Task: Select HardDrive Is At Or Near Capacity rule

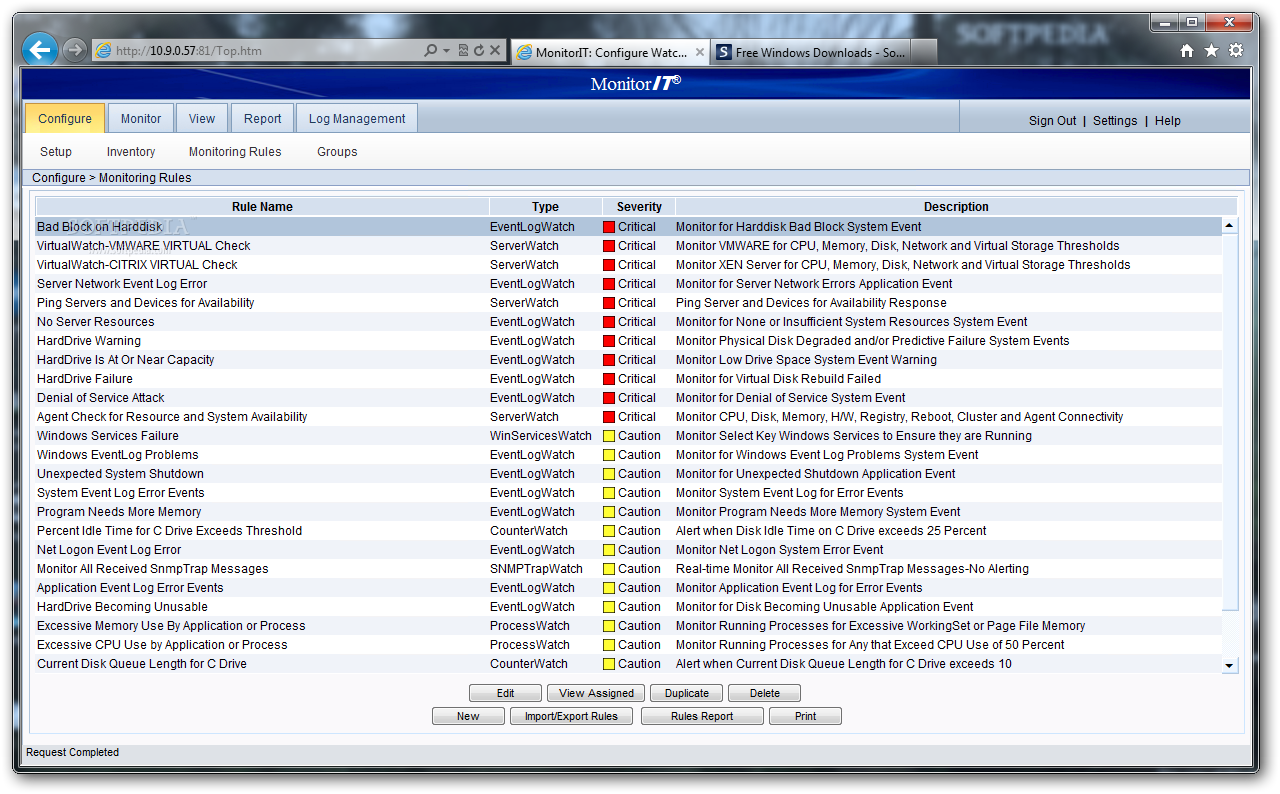Action: [x=628, y=360]
